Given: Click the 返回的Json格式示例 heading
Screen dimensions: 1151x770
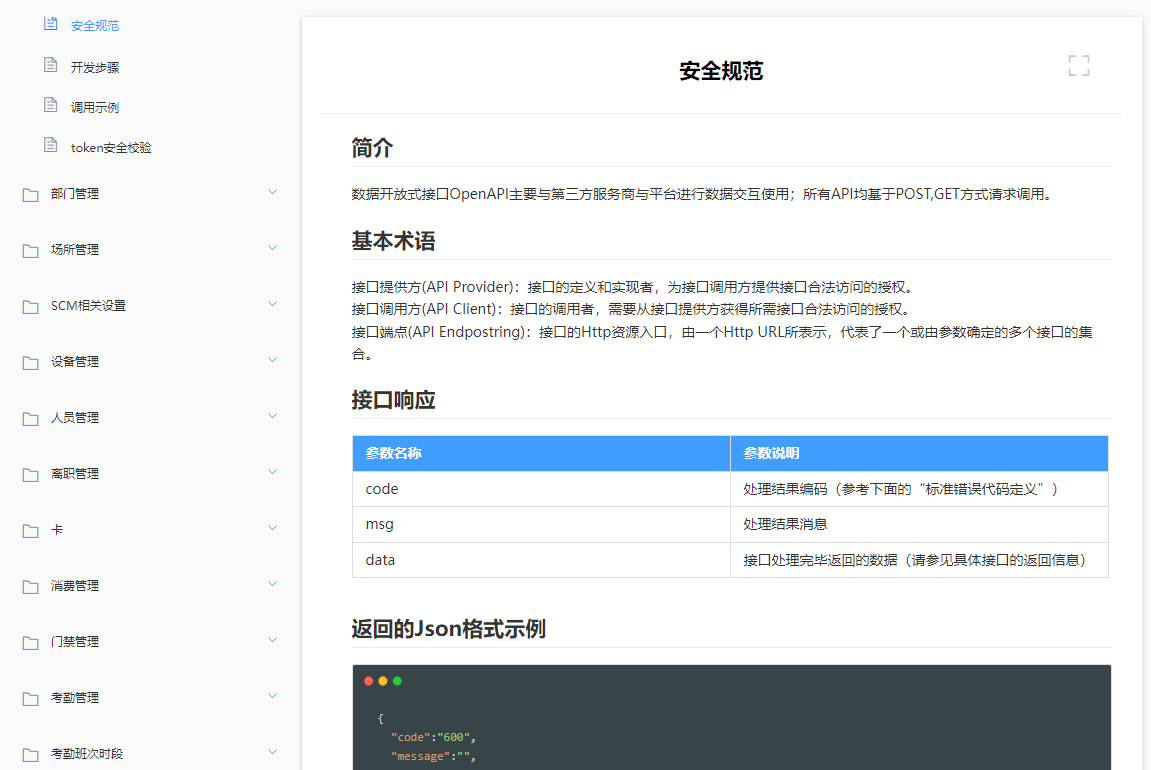Looking at the screenshot, I should (x=449, y=629).
